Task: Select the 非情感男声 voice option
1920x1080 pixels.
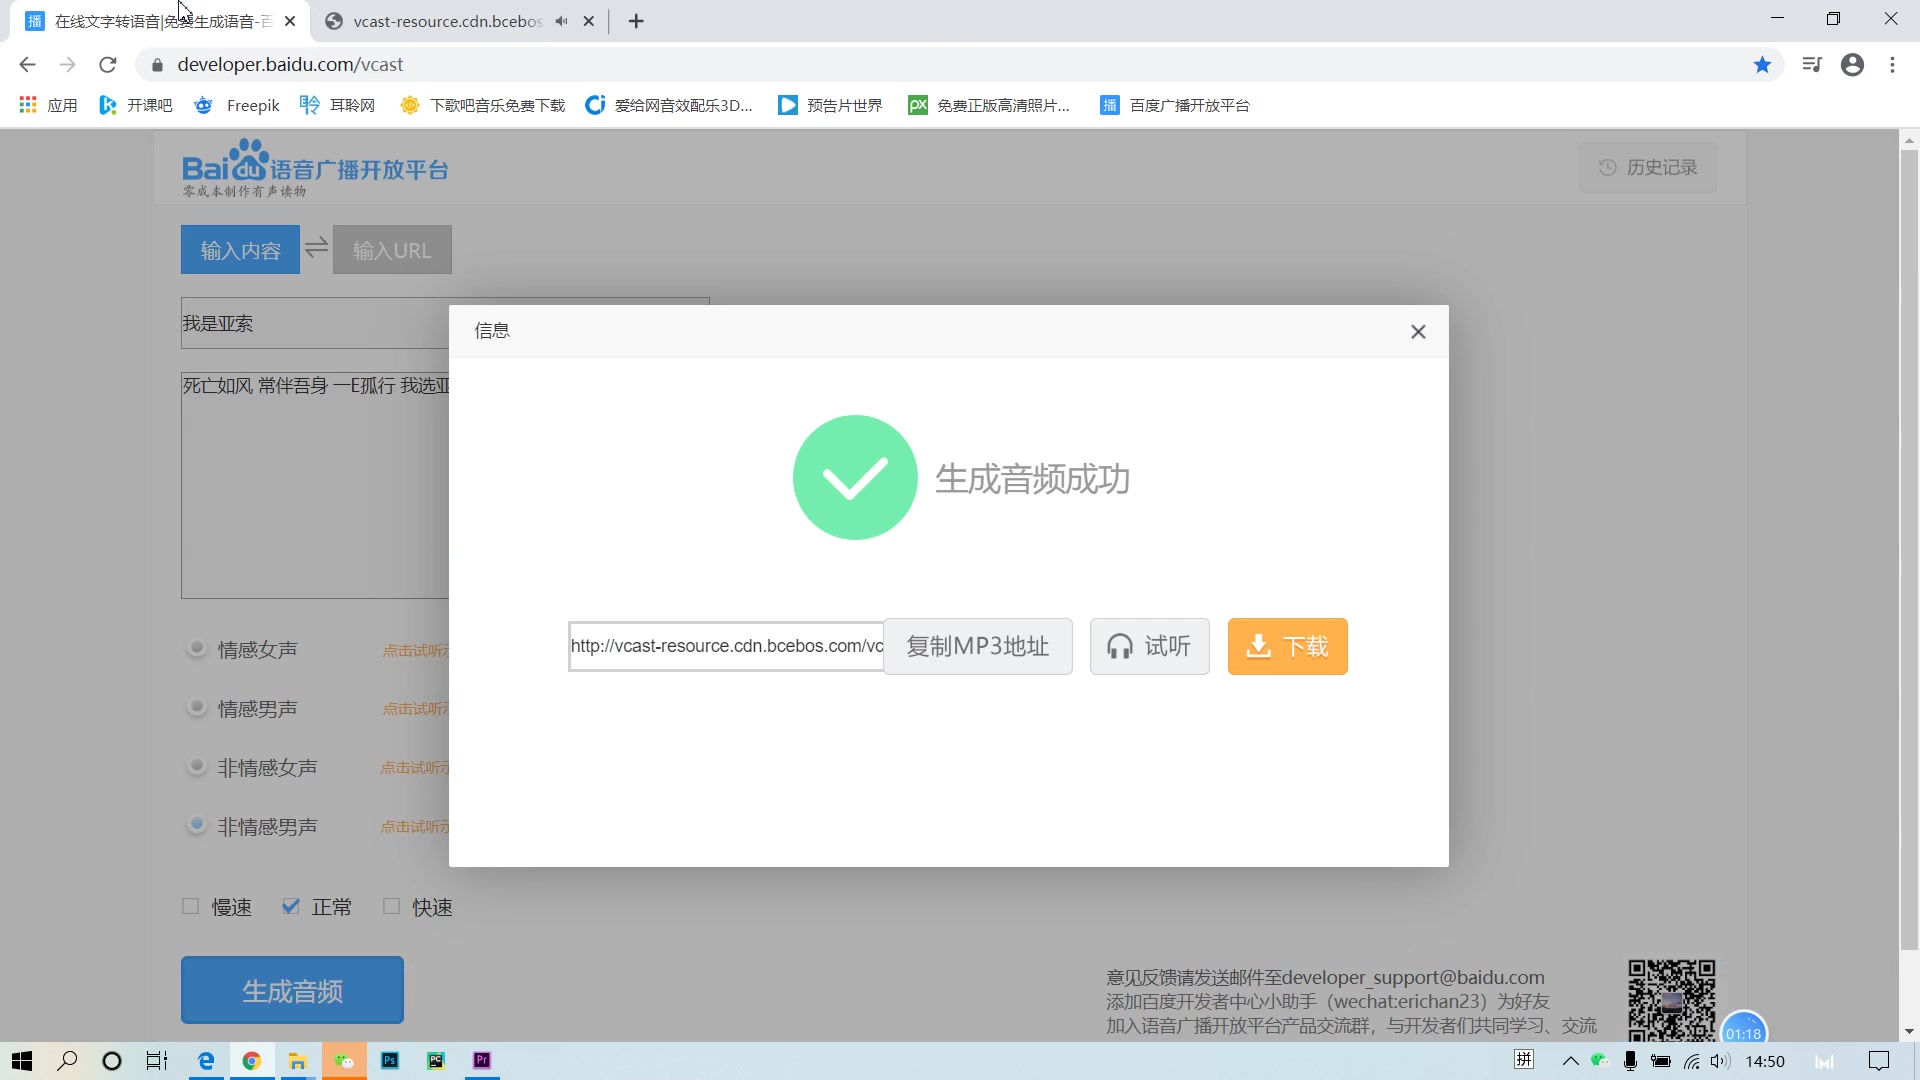Action: click(x=197, y=825)
